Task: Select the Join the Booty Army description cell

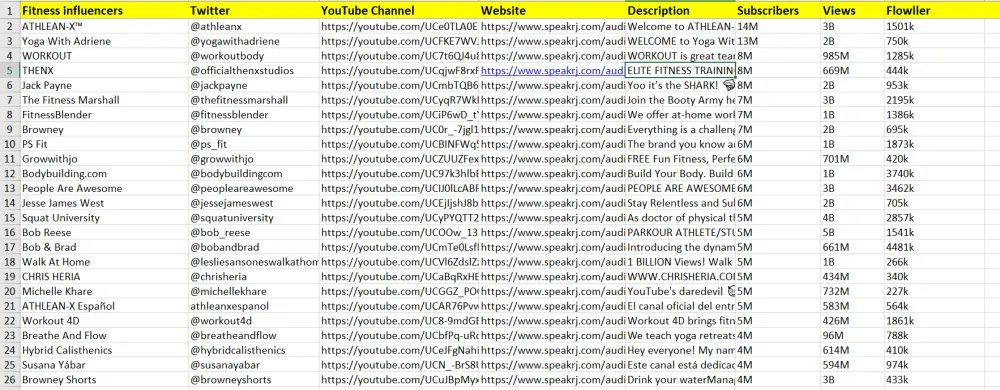Action: [x=680, y=100]
